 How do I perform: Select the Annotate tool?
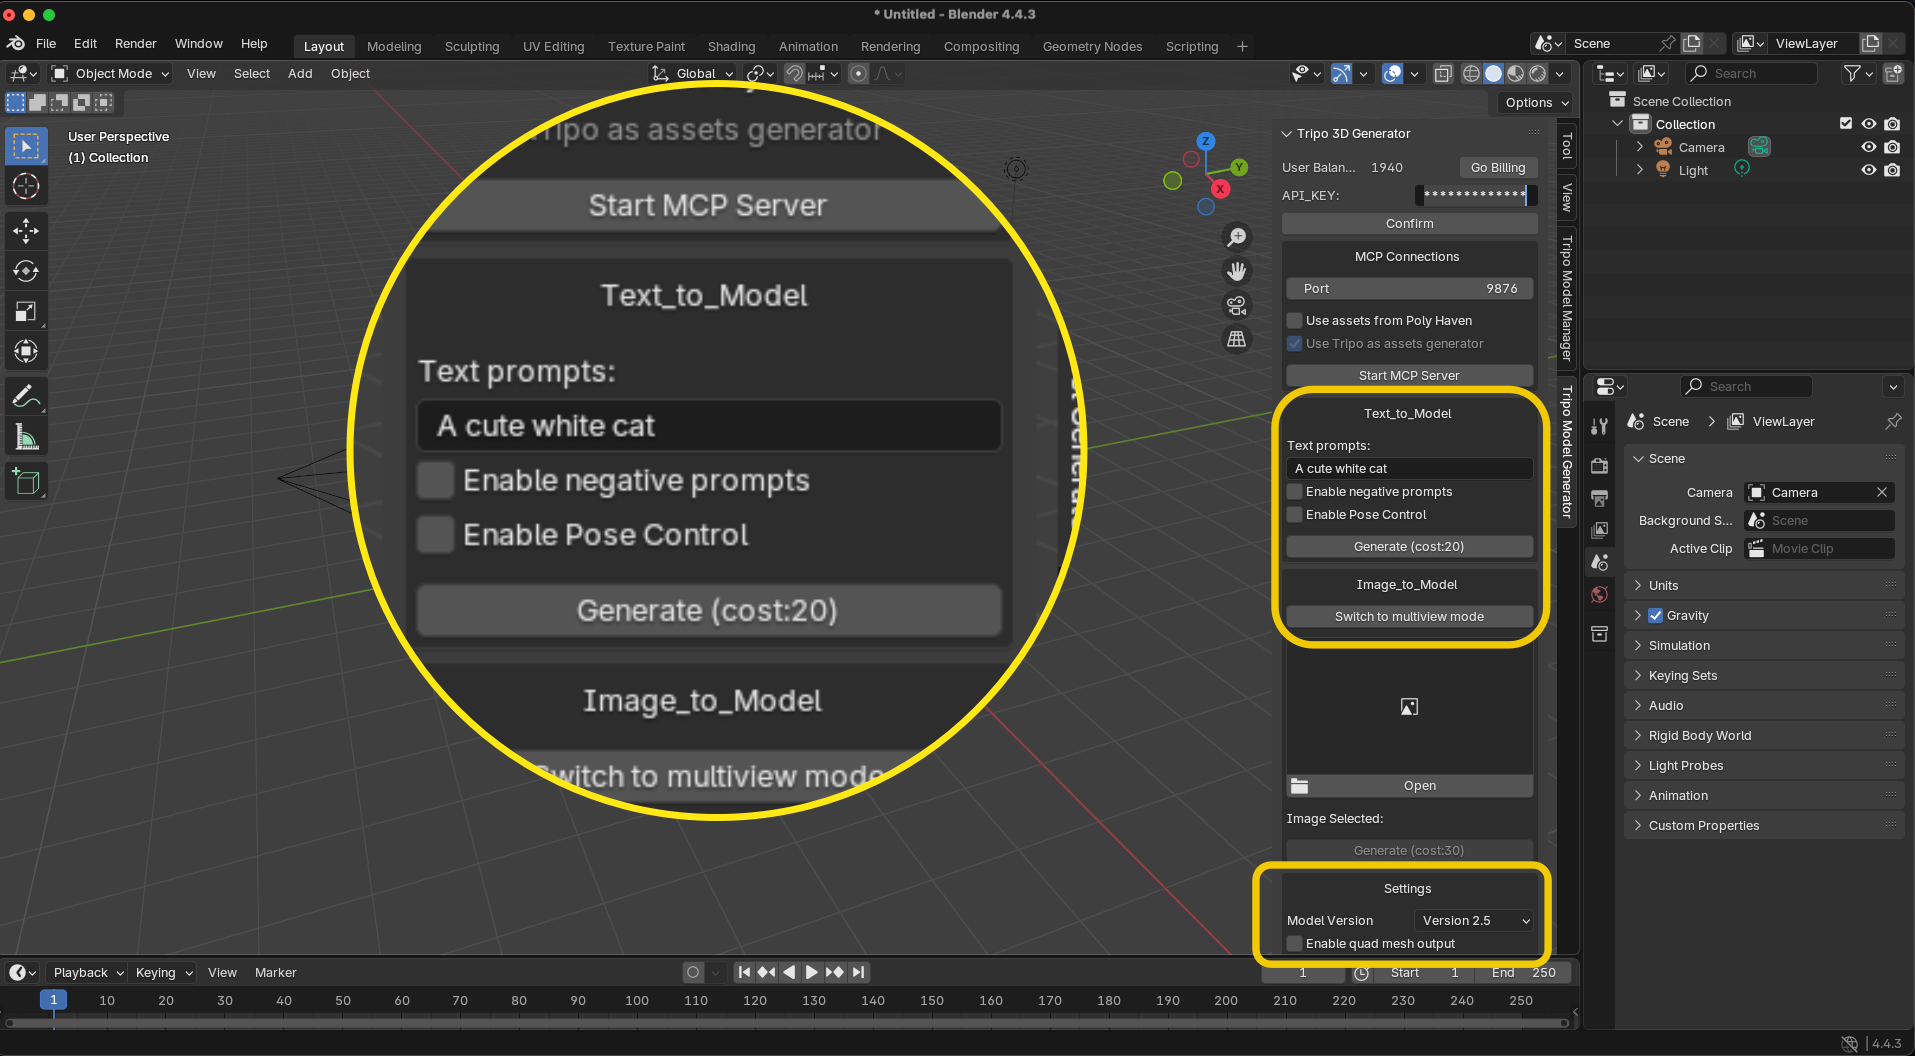coord(26,397)
